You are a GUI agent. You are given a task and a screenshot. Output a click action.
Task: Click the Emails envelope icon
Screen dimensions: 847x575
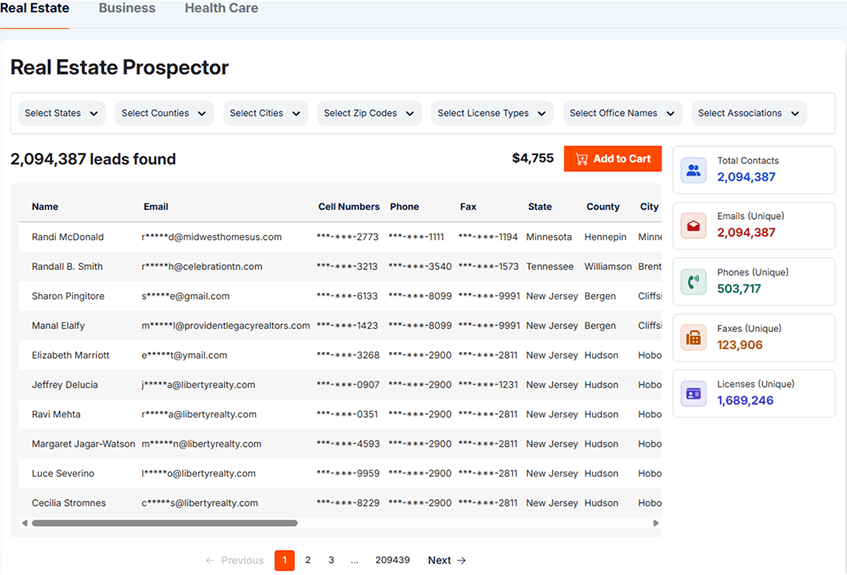coord(694,226)
